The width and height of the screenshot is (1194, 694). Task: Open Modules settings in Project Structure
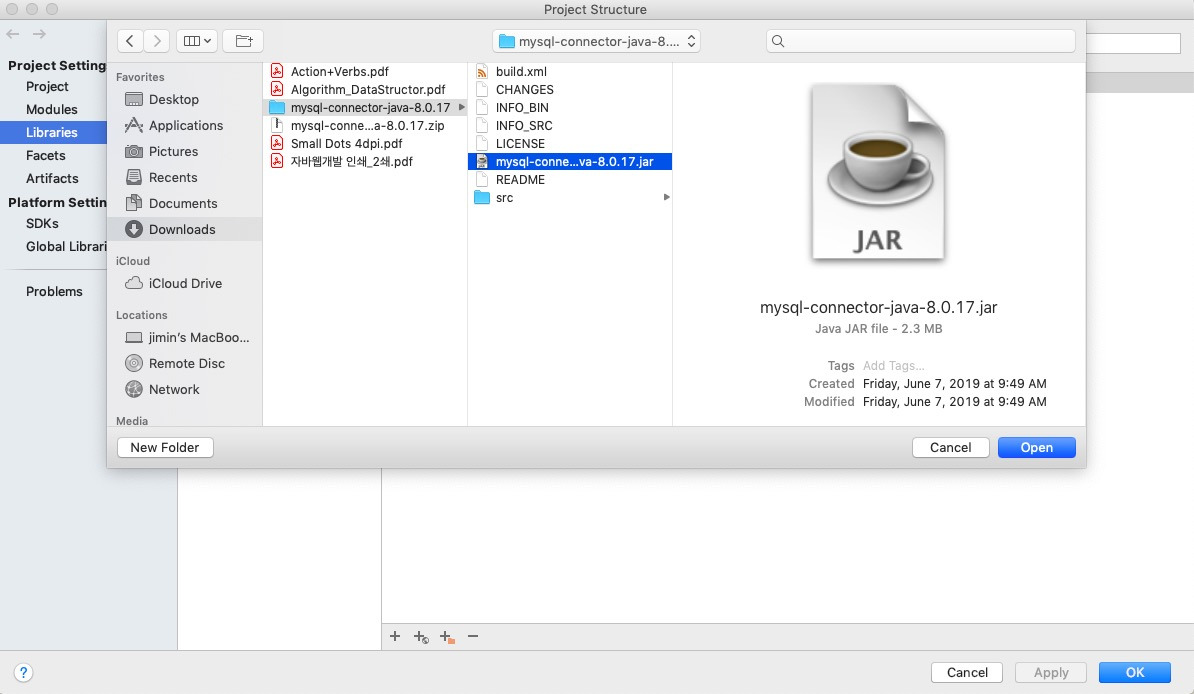pyautogui.click(x=52, y=110)
